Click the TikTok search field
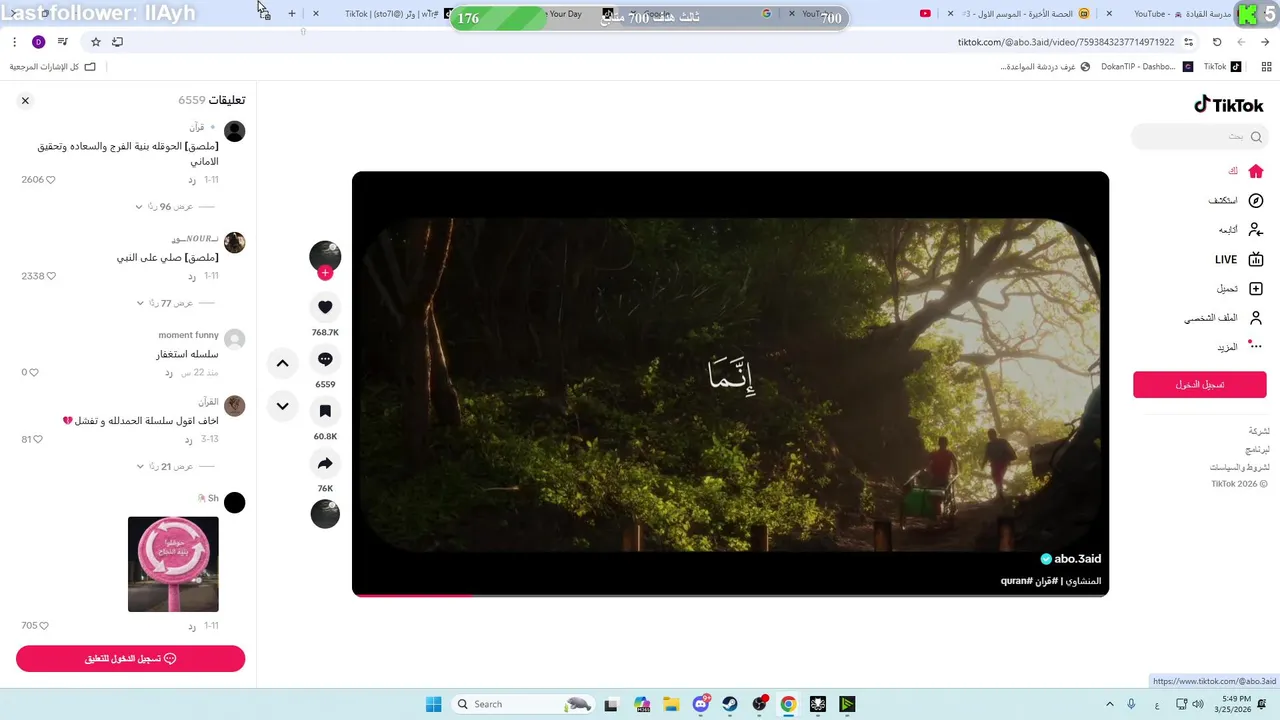Image resolution: width=1280 pixels, height=720 pixels. (1199, 136)
